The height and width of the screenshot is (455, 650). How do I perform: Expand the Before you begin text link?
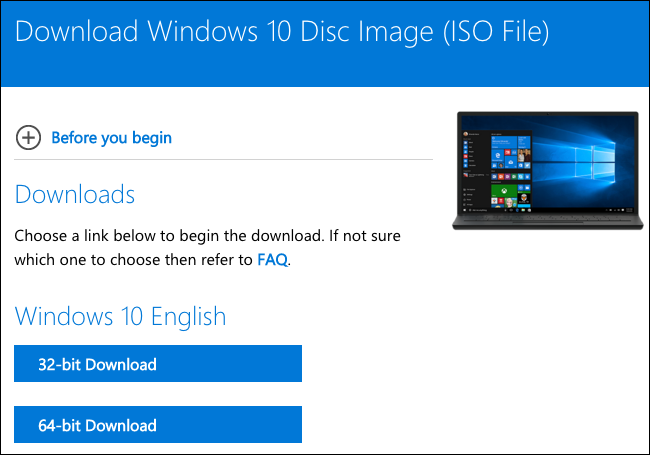(x=111, y=138)
